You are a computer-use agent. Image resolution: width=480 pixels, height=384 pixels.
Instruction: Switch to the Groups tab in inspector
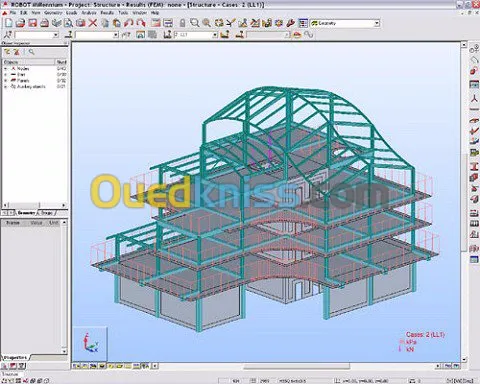click(47, 213)
